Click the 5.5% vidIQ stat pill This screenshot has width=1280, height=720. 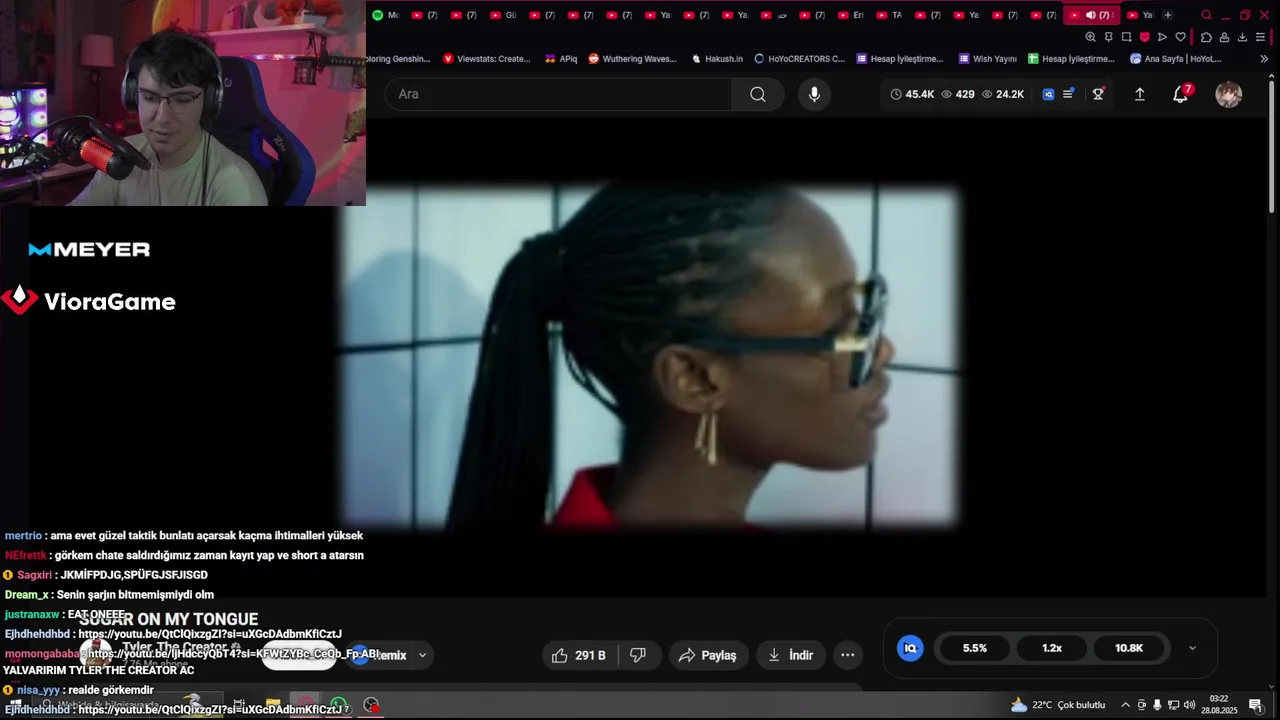[x=974, y=648]
